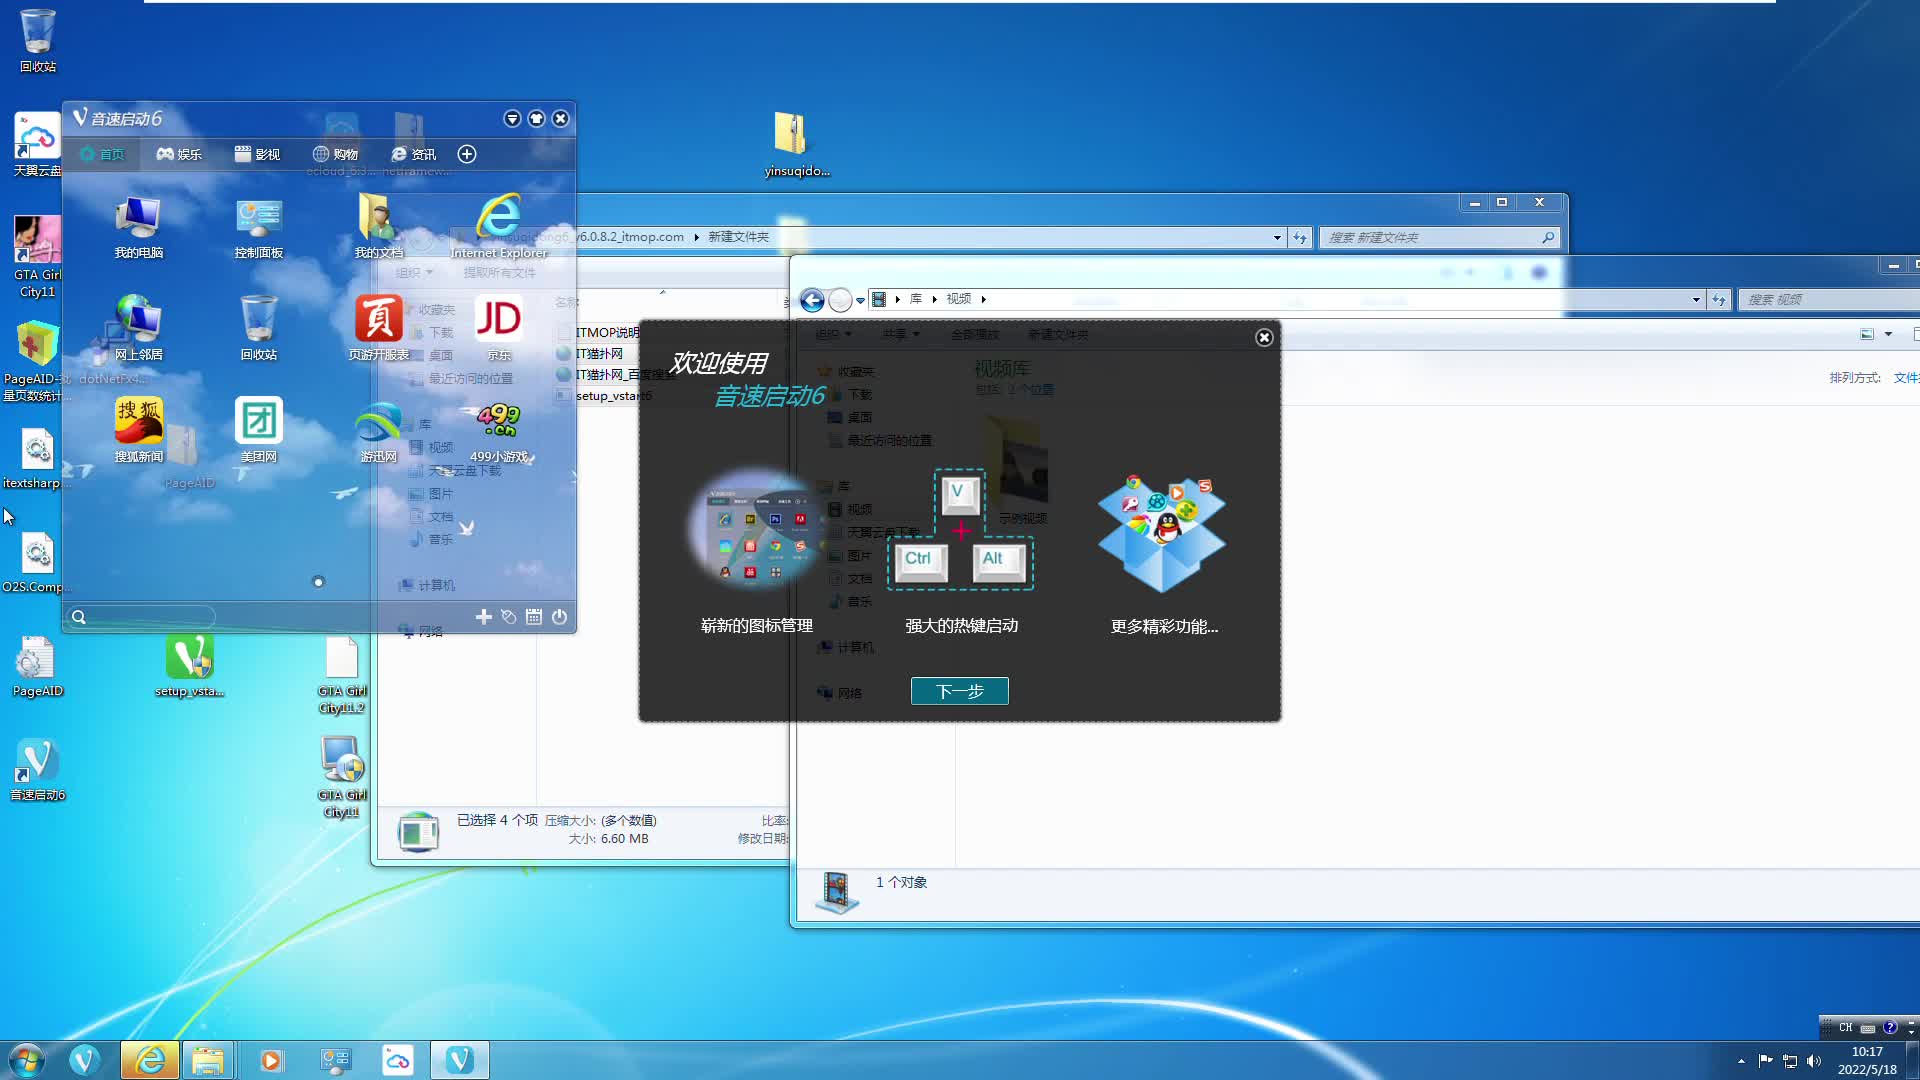This screenshot has height=1080, width=1920.
Task: Click the back button in 视频 library window
Action: pyautogui.click(x=812, y=300)
